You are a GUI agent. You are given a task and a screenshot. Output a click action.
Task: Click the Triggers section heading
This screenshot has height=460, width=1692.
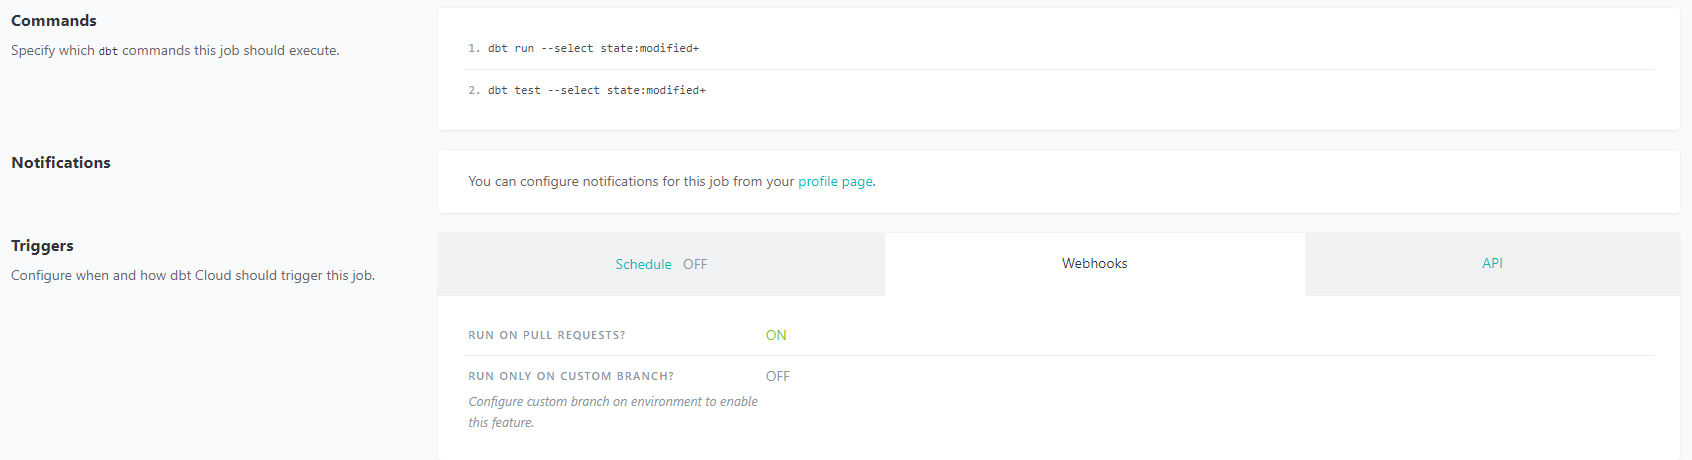click(x=42, y=246)
